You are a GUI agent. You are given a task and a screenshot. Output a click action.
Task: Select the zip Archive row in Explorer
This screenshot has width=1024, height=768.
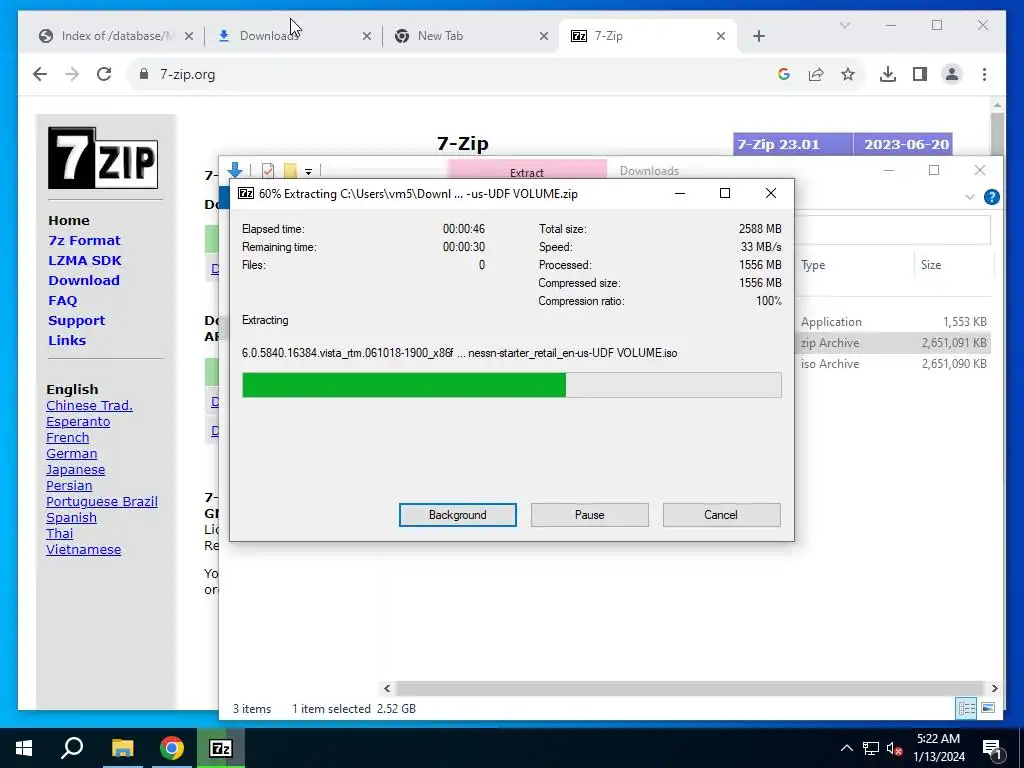(x=893, y=343)
